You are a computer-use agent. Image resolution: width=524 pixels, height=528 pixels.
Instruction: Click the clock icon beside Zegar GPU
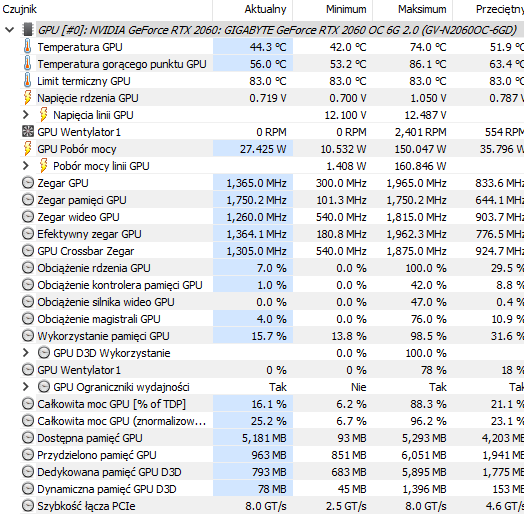[x=28, y=183]
